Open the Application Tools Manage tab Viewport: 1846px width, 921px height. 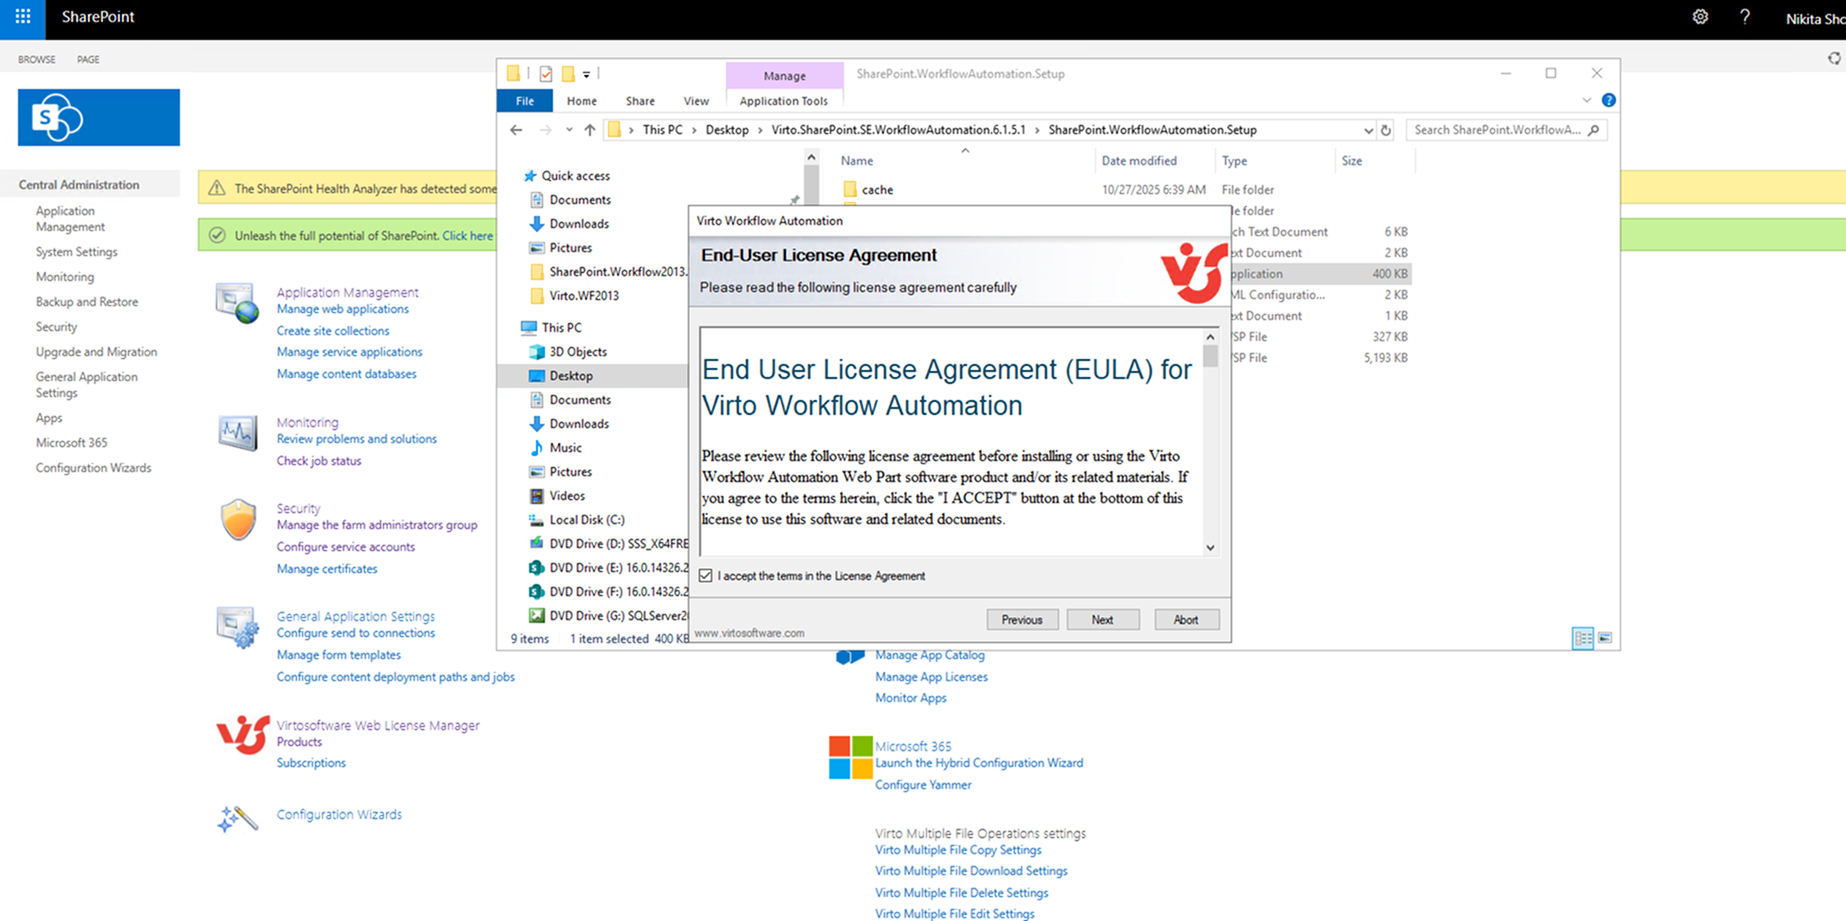784,75
